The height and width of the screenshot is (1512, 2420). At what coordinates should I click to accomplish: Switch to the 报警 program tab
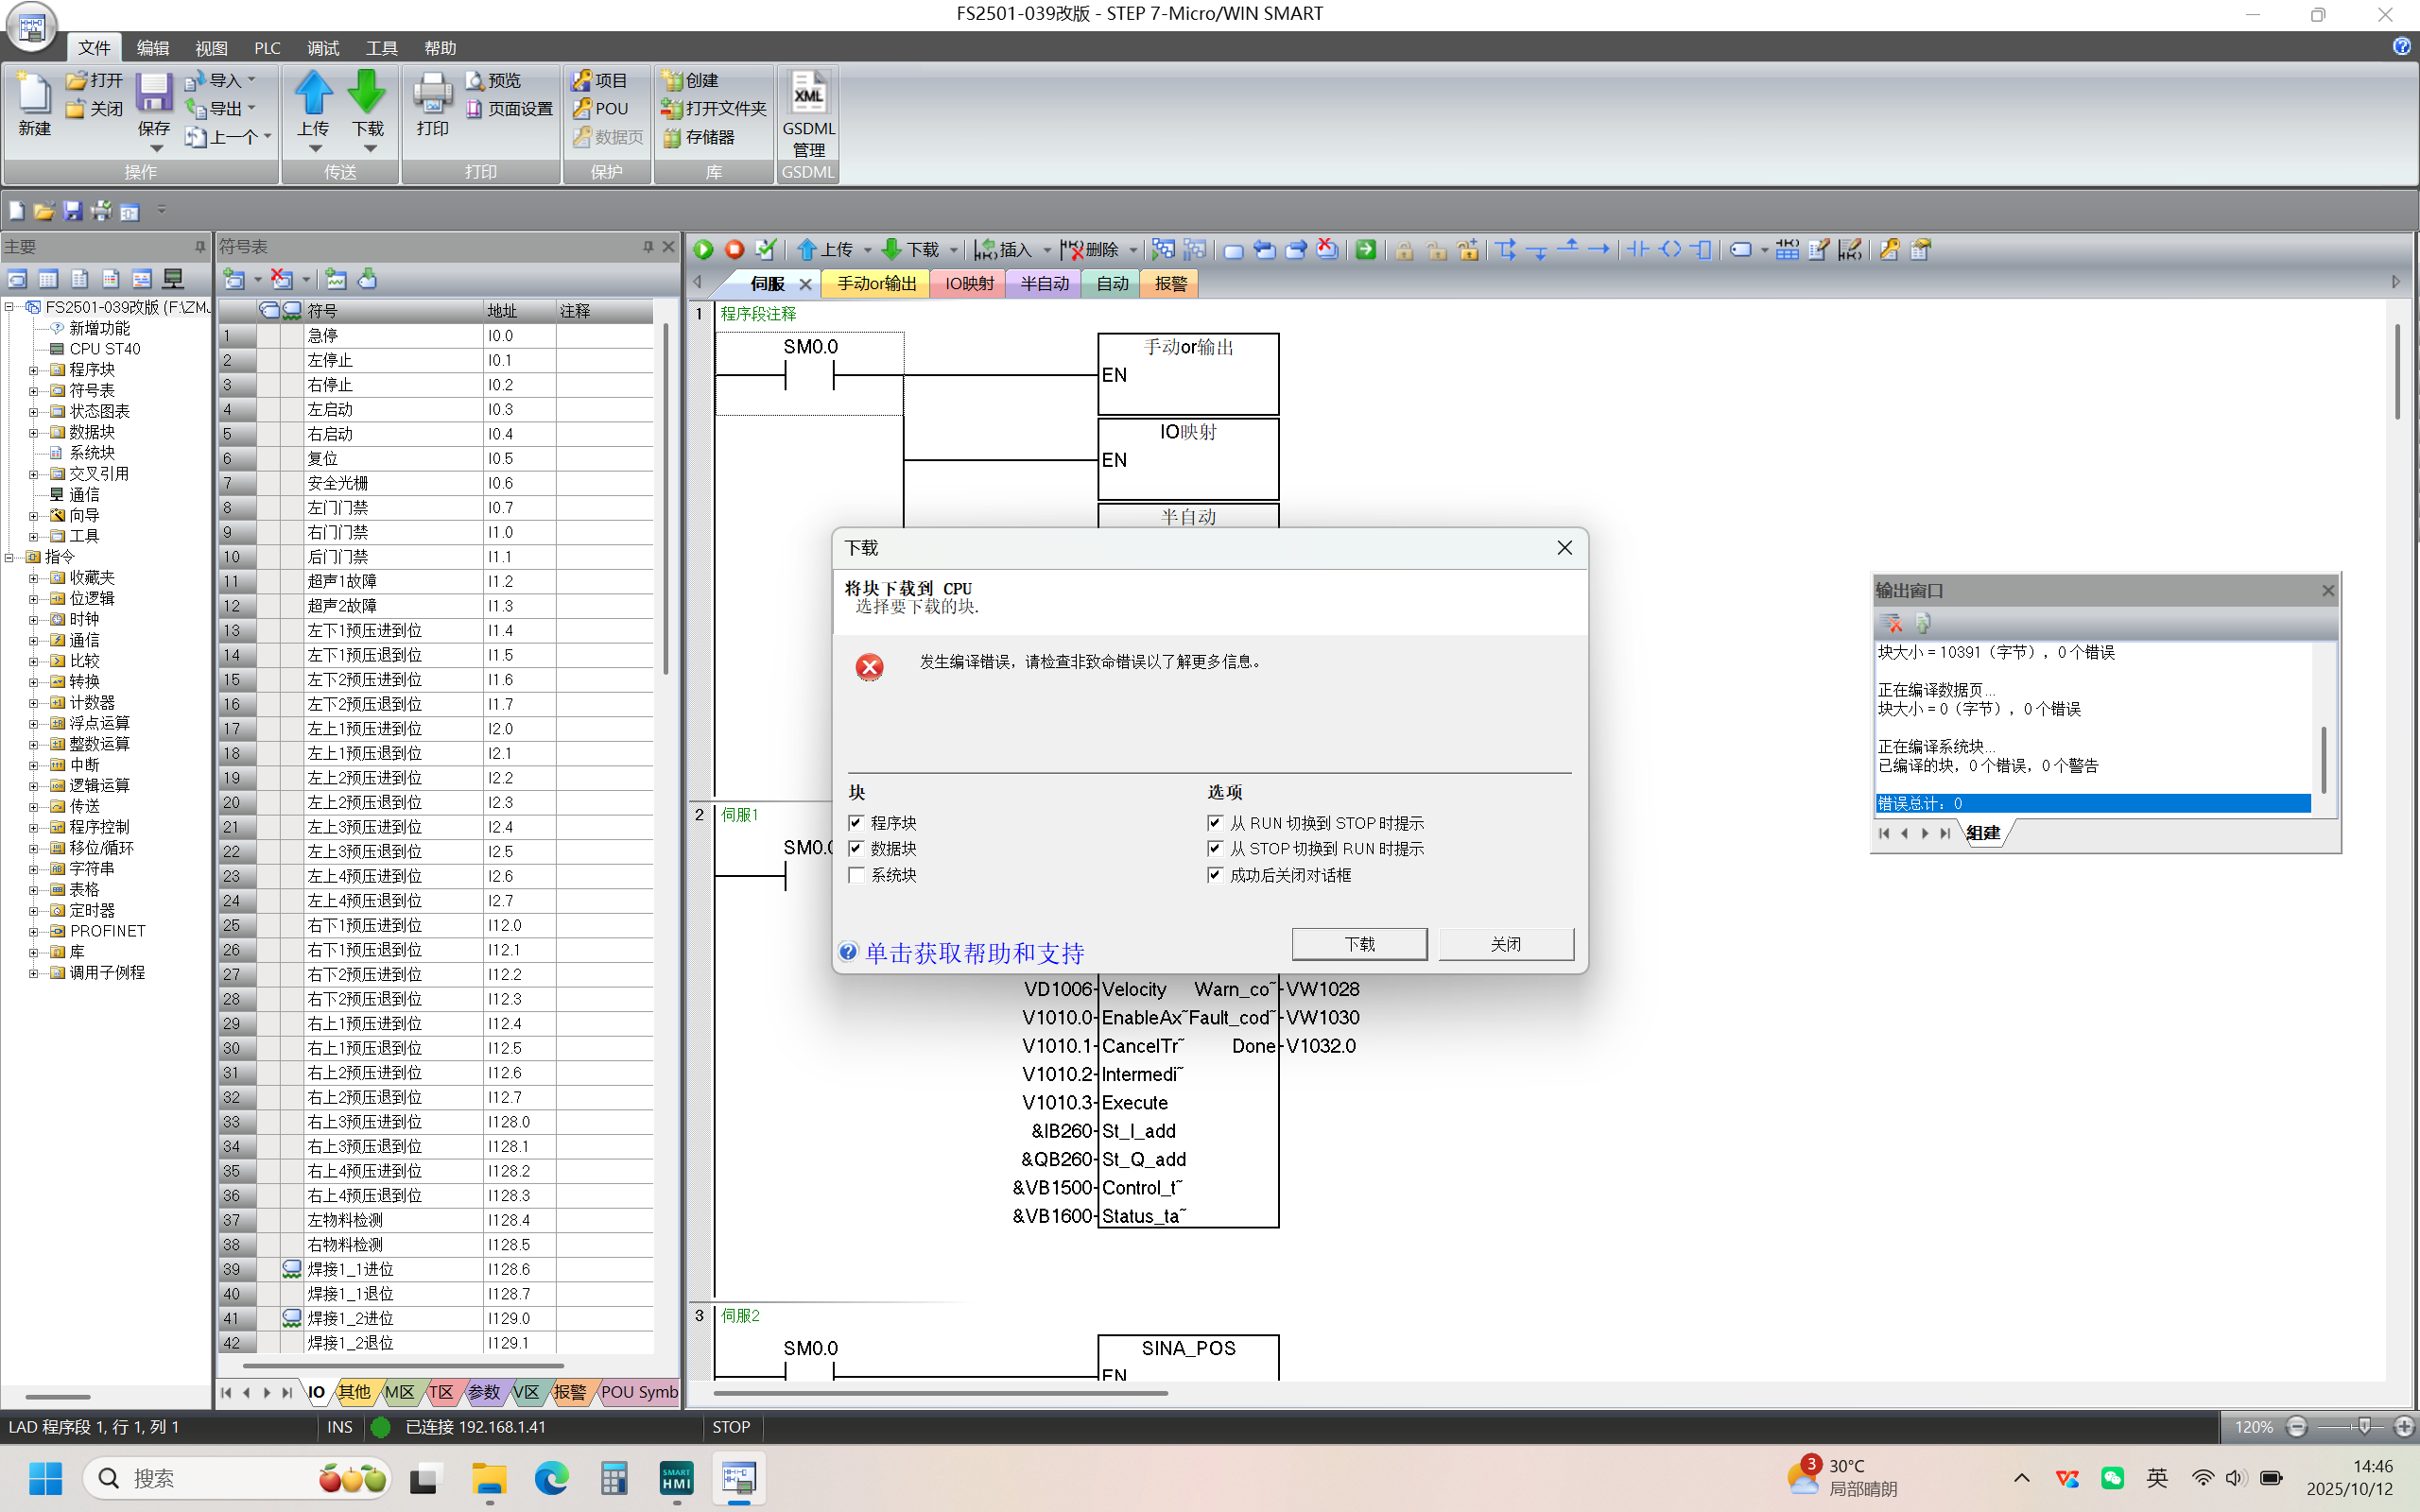point(1170,284)
